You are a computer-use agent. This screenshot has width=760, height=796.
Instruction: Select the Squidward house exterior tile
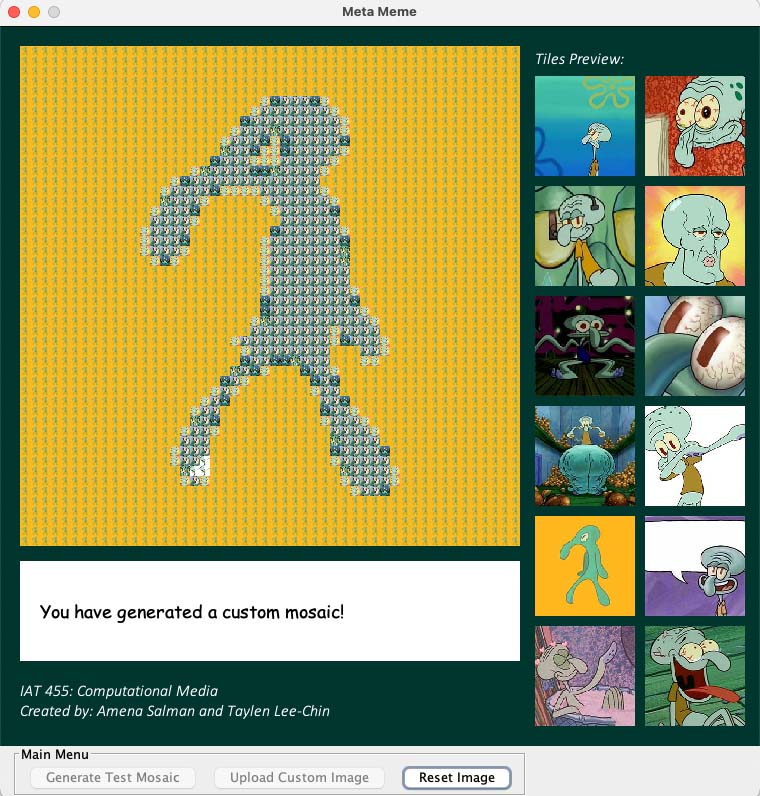pyautogui.click(x=585, y=456)
